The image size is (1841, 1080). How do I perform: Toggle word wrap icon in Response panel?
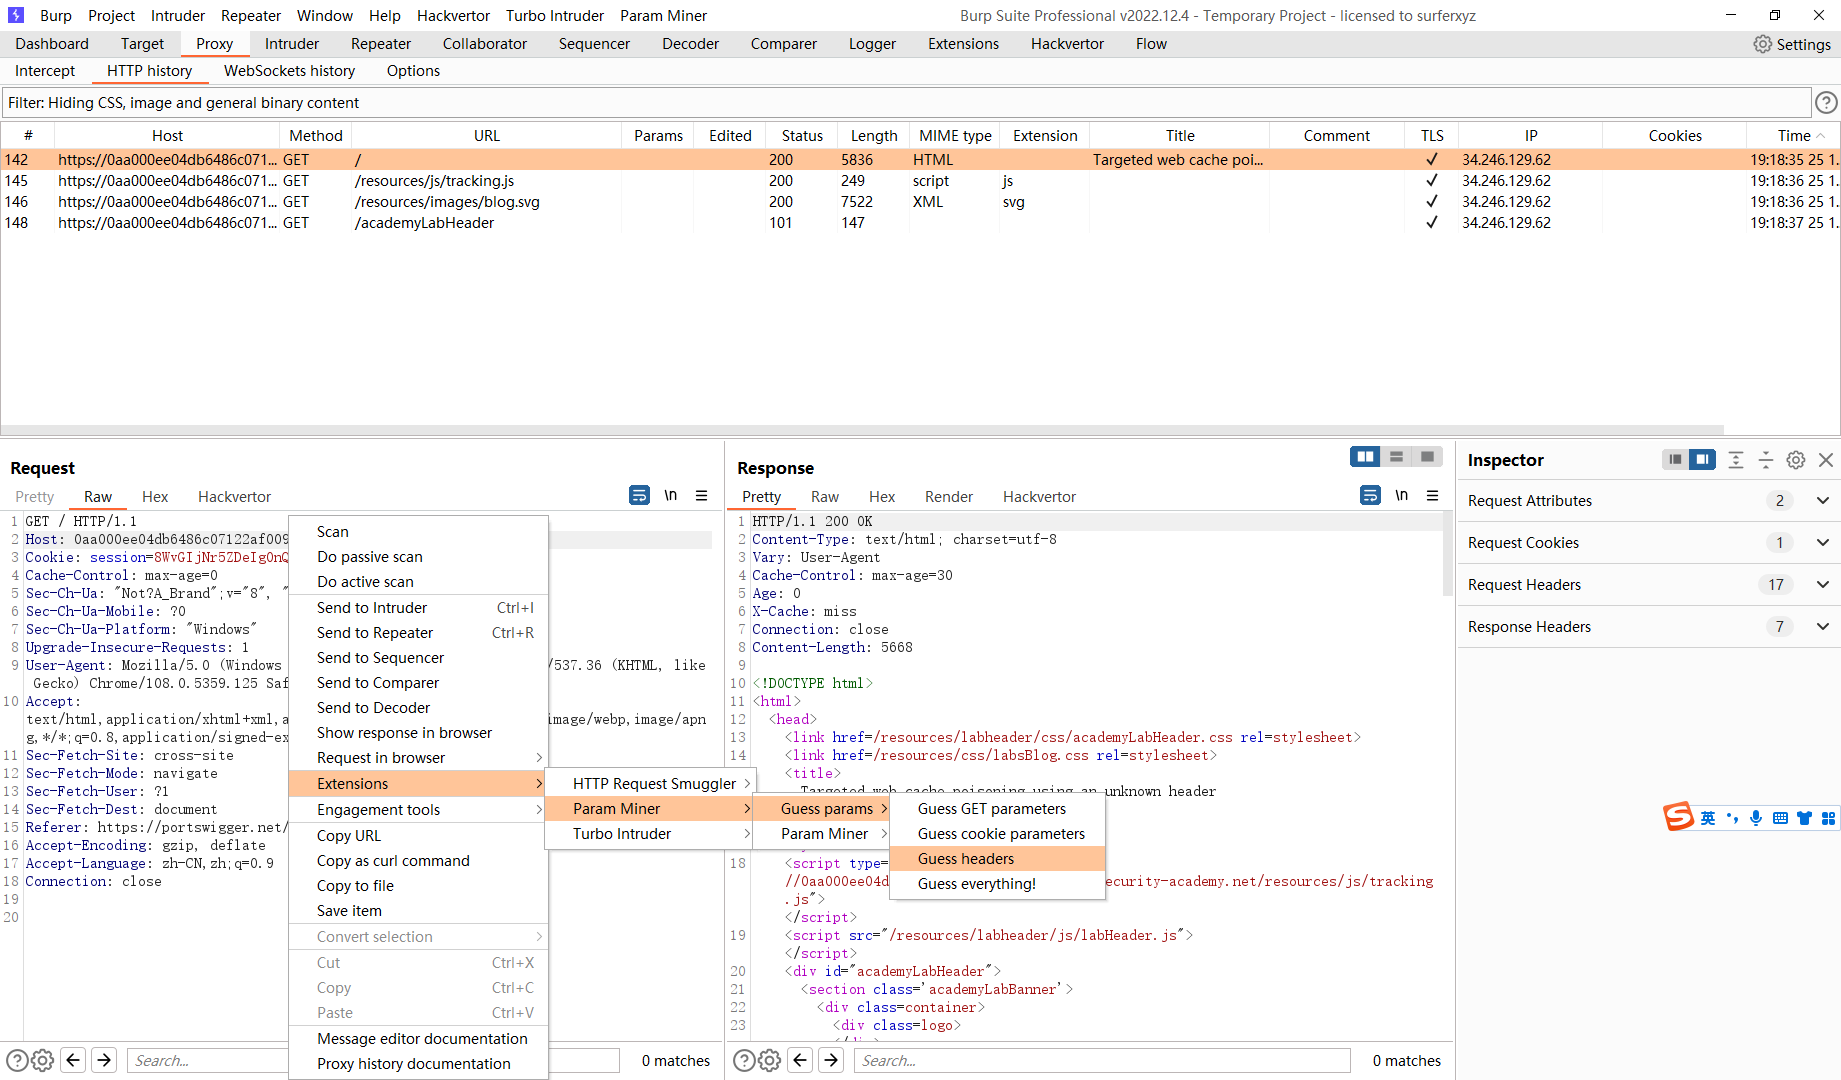1370,495
